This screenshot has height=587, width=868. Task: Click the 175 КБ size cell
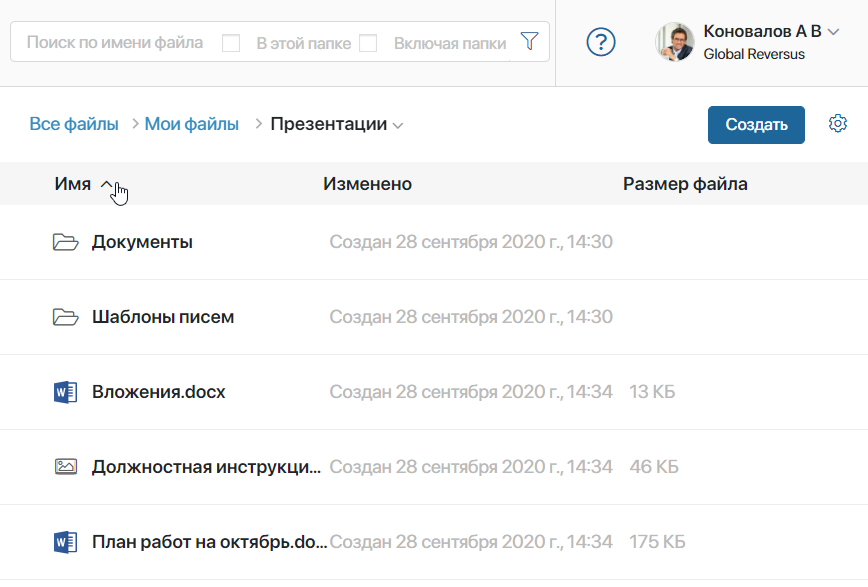(657, 542)
